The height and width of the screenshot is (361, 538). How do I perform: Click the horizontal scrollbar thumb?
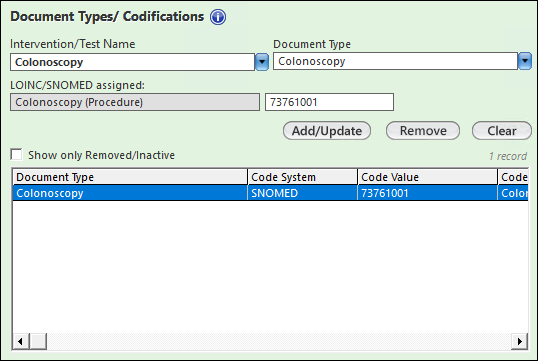[x=38, y=341]
